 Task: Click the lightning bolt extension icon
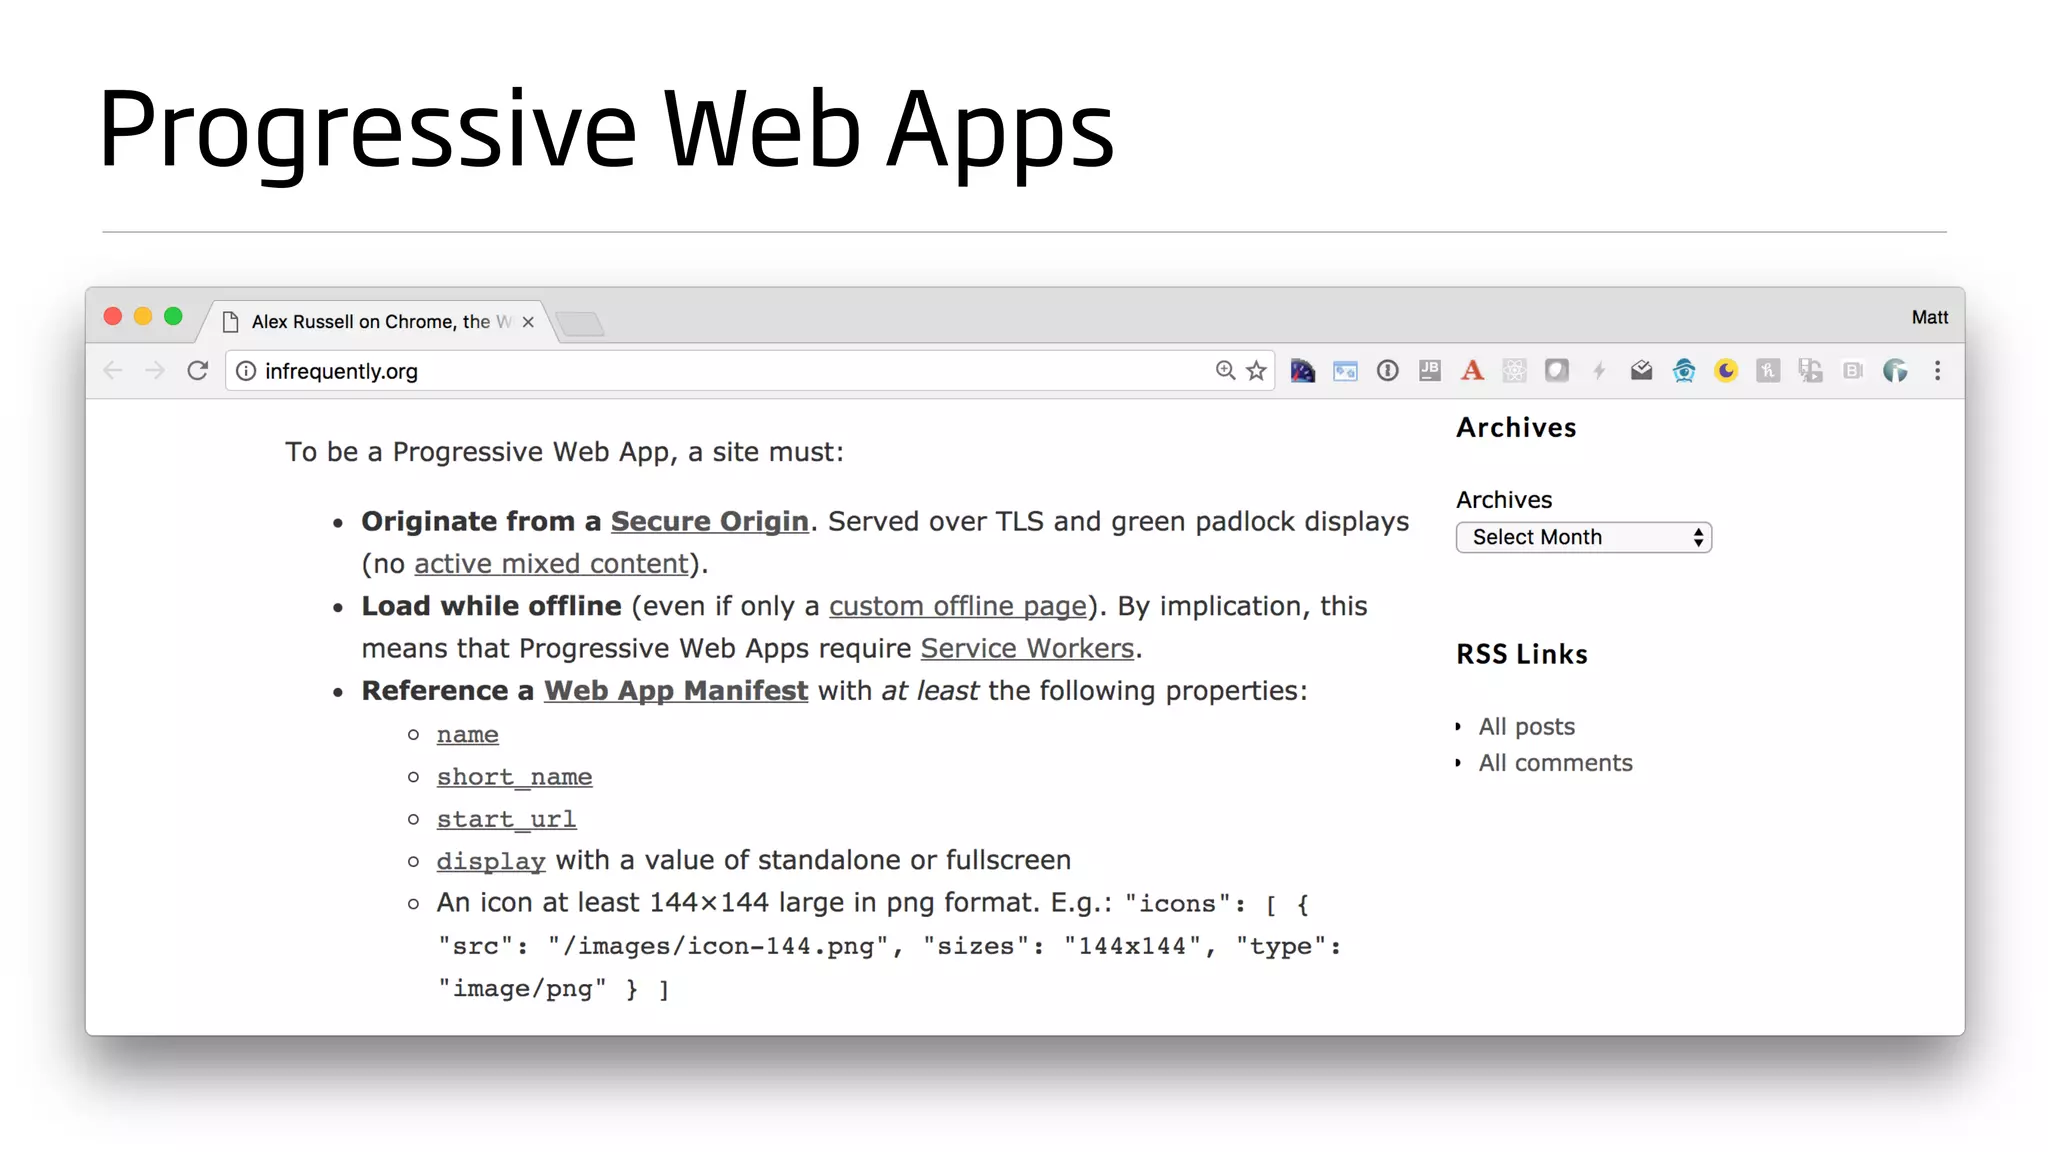pyautogui.click(x=1599, y=371)
